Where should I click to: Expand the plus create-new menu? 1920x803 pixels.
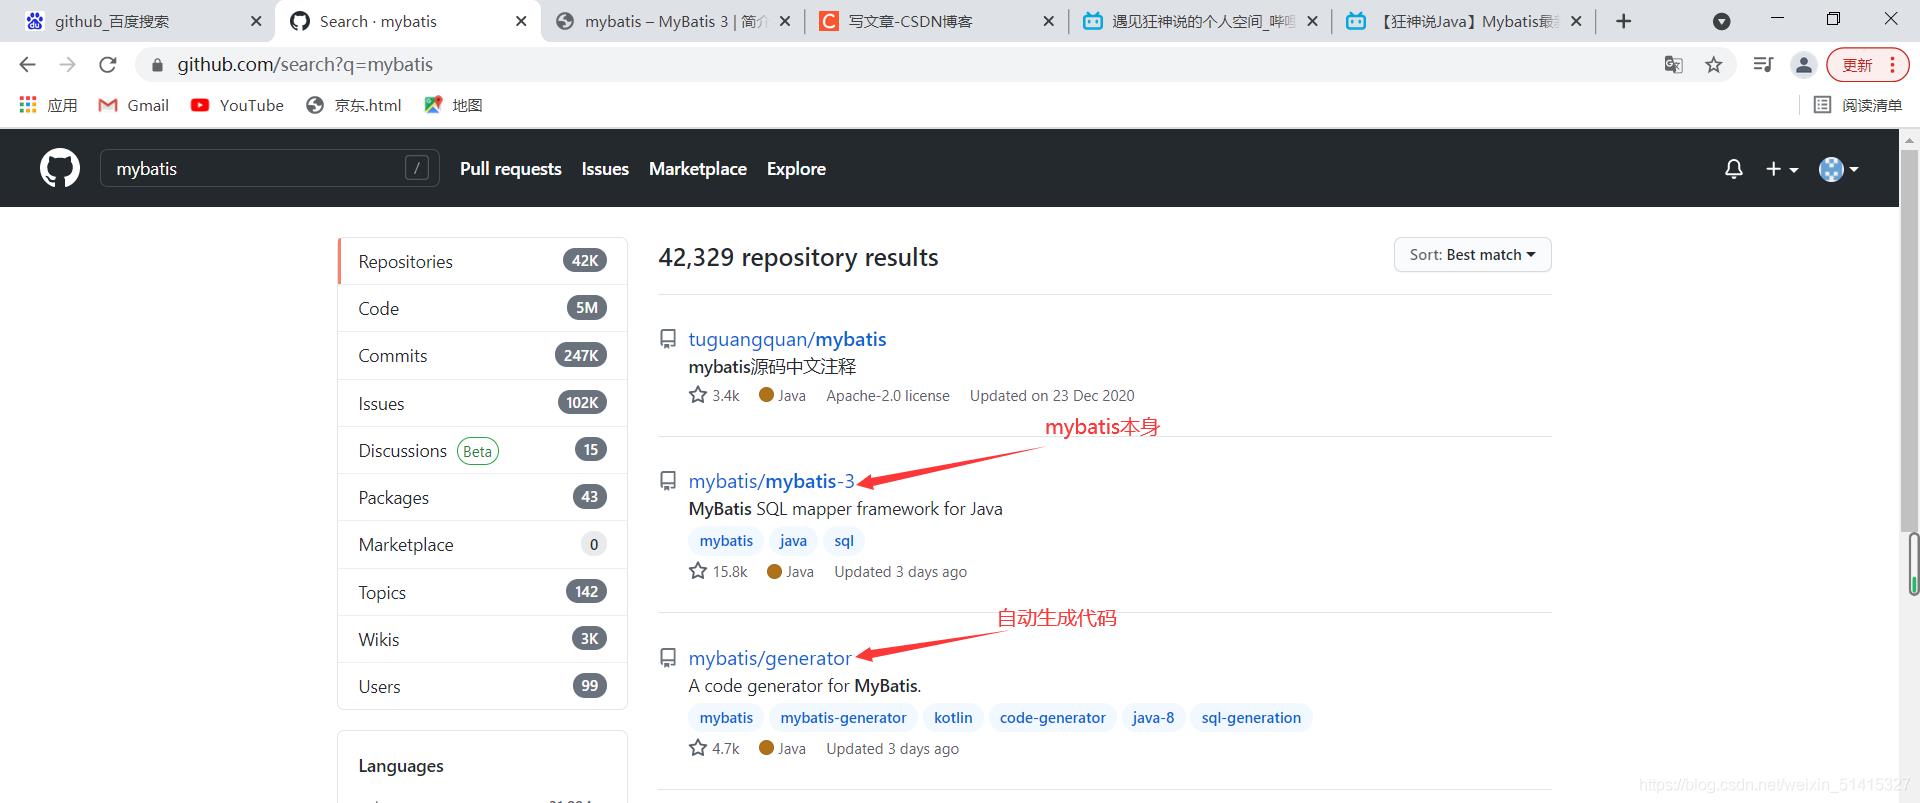pos(1781,169)
